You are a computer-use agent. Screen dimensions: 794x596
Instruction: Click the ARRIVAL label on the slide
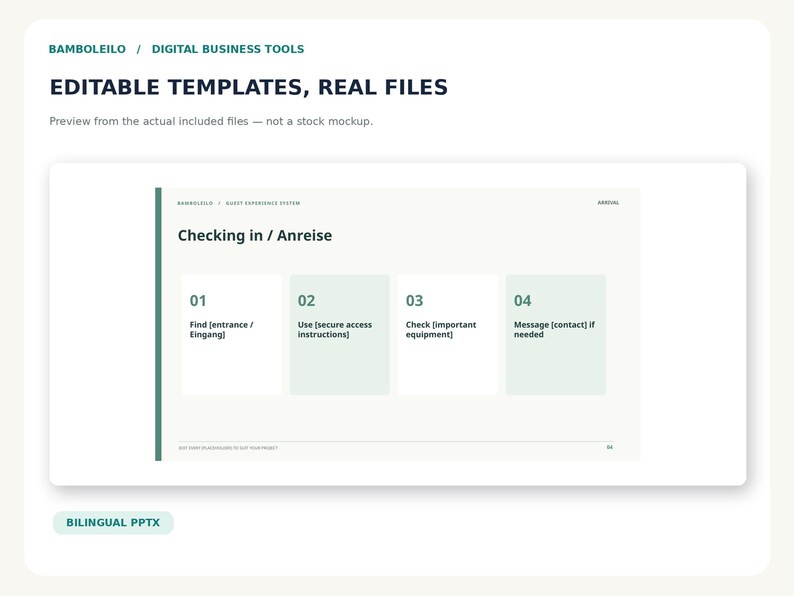tap(608, 203)
